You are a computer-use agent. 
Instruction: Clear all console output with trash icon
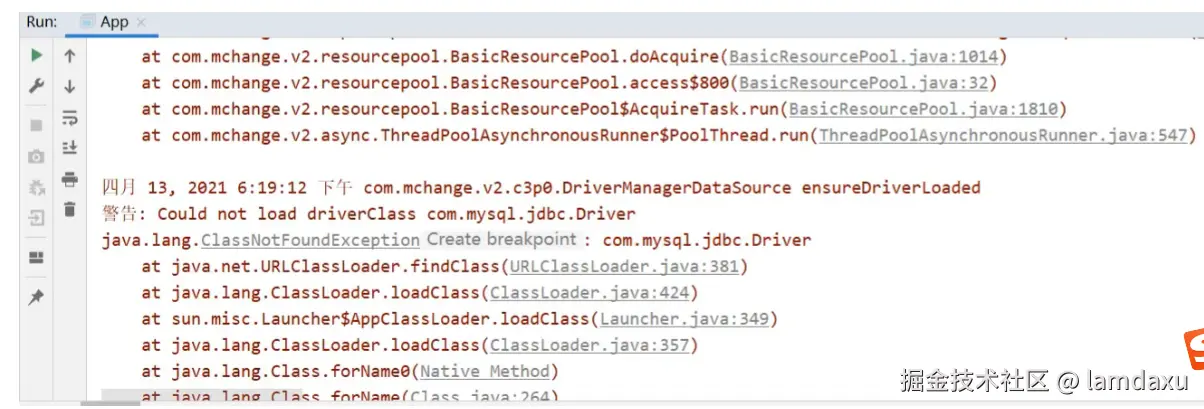point(69,209)
